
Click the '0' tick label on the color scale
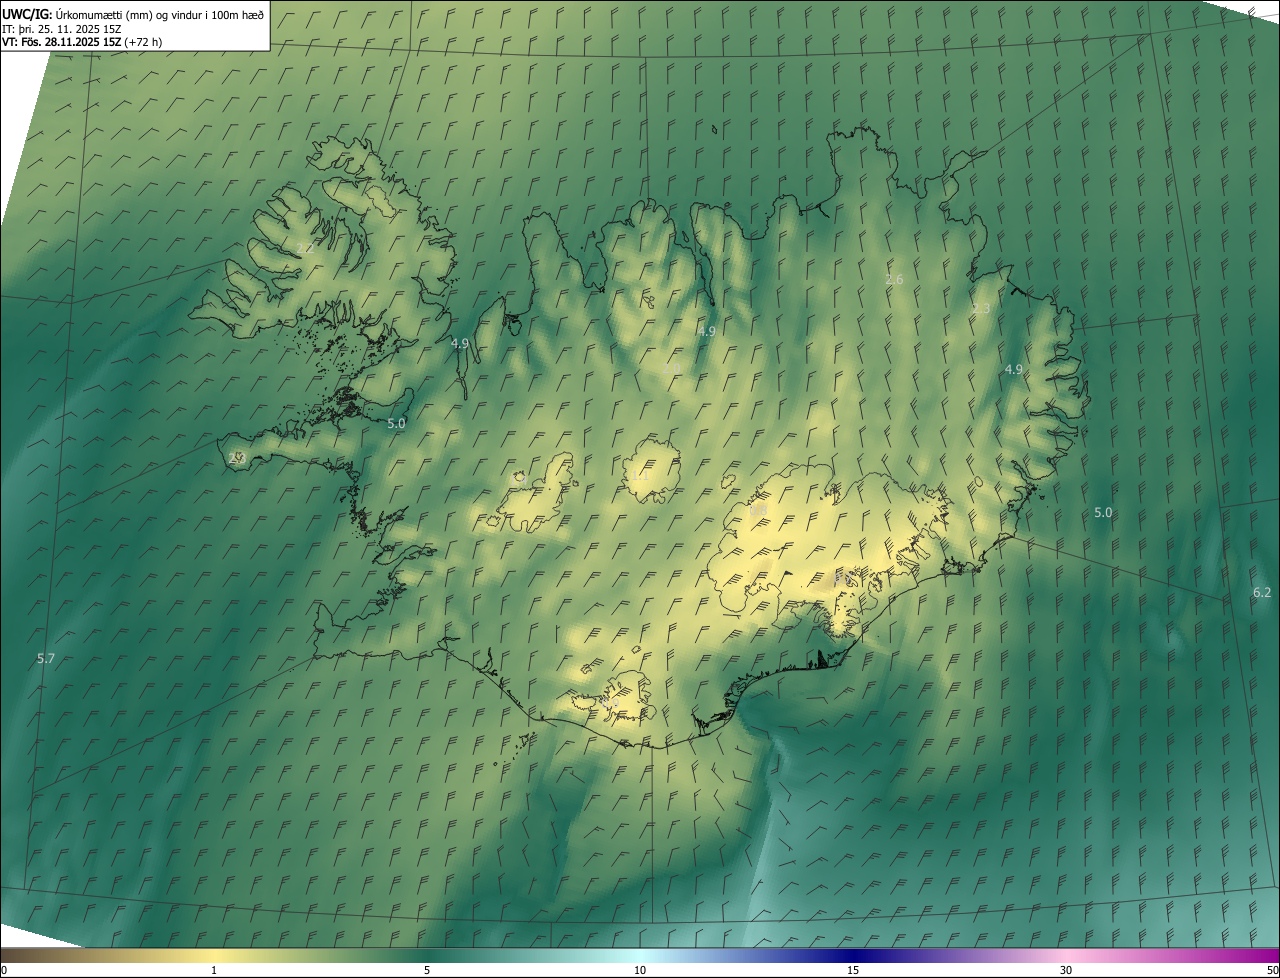click(x=4, y=970)
